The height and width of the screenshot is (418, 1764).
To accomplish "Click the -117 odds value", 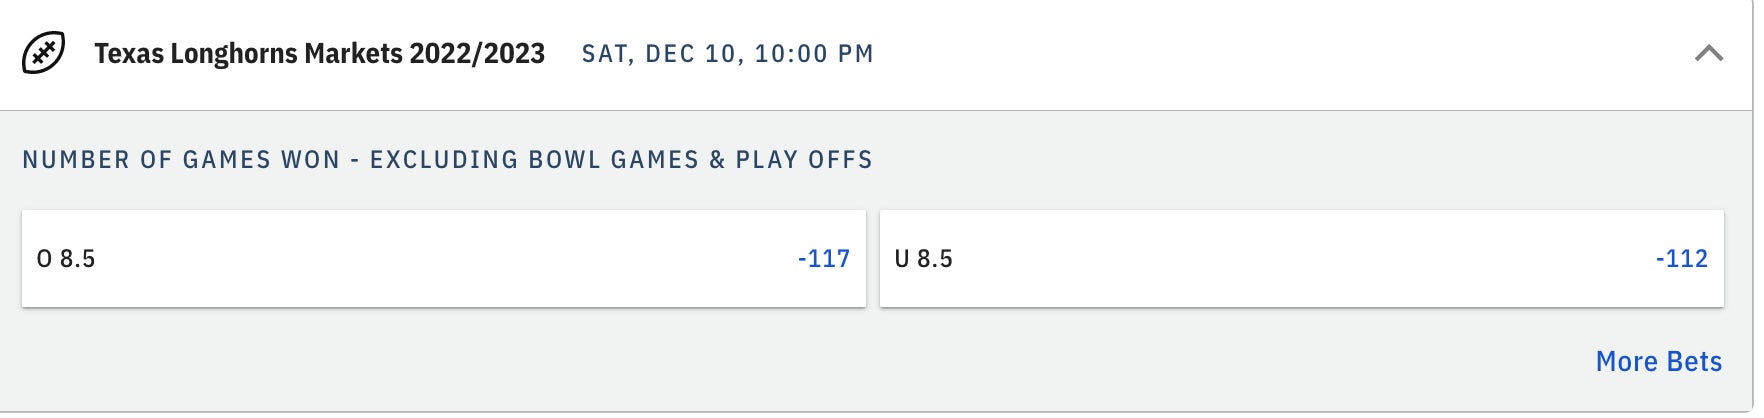I will tap(823, 259).
